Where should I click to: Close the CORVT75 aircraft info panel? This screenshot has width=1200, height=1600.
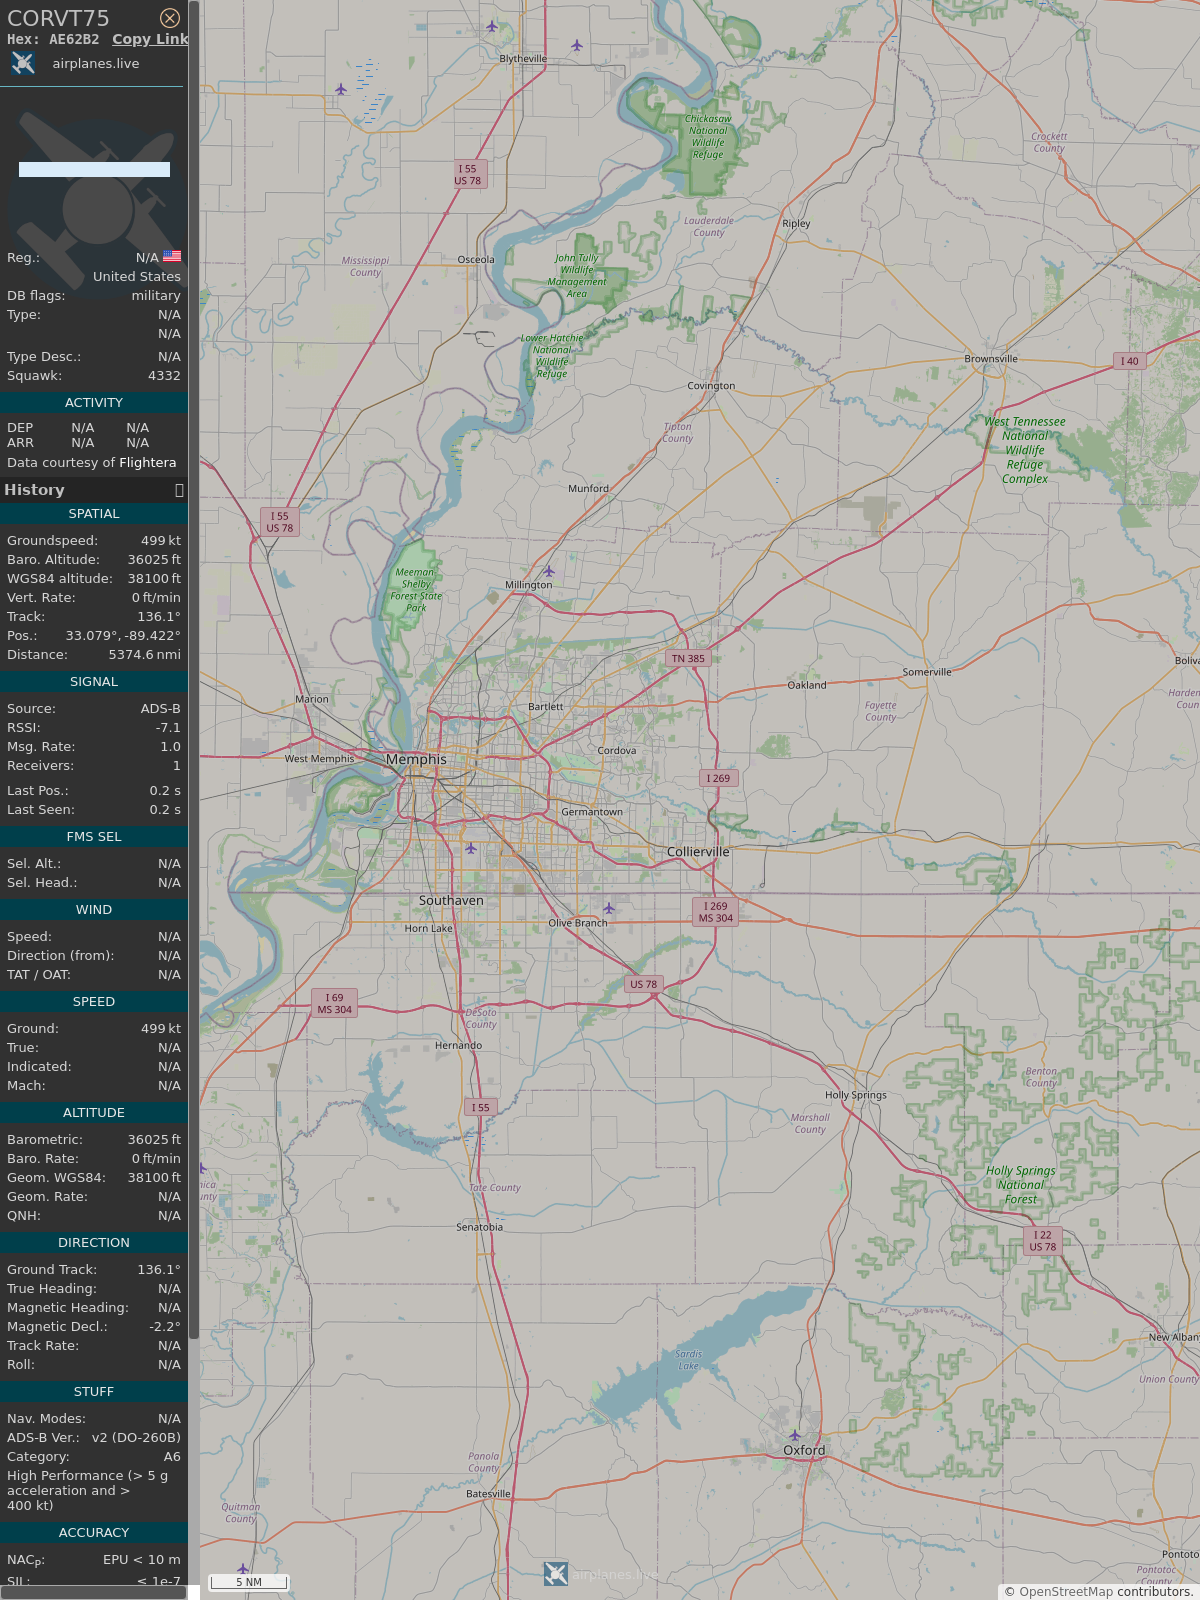pyautogui.click(x=170, y=18)
